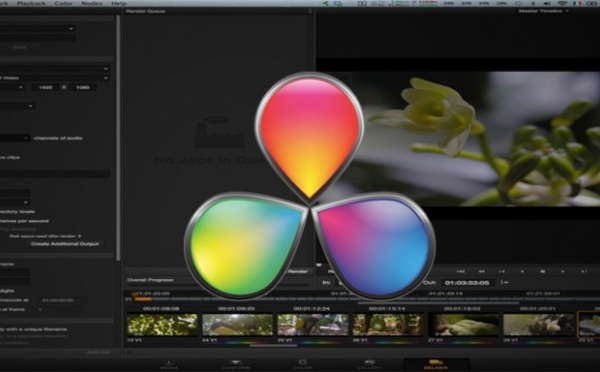Open the Nodes menu
The width and height of the screenshot is (600, 372).
(x=92, y=3)
